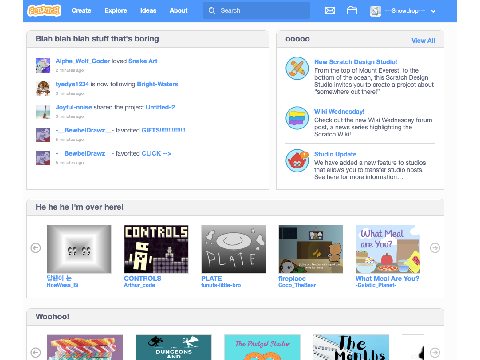
Task: Click the CONTROLS project title
Action: (142, 278)
